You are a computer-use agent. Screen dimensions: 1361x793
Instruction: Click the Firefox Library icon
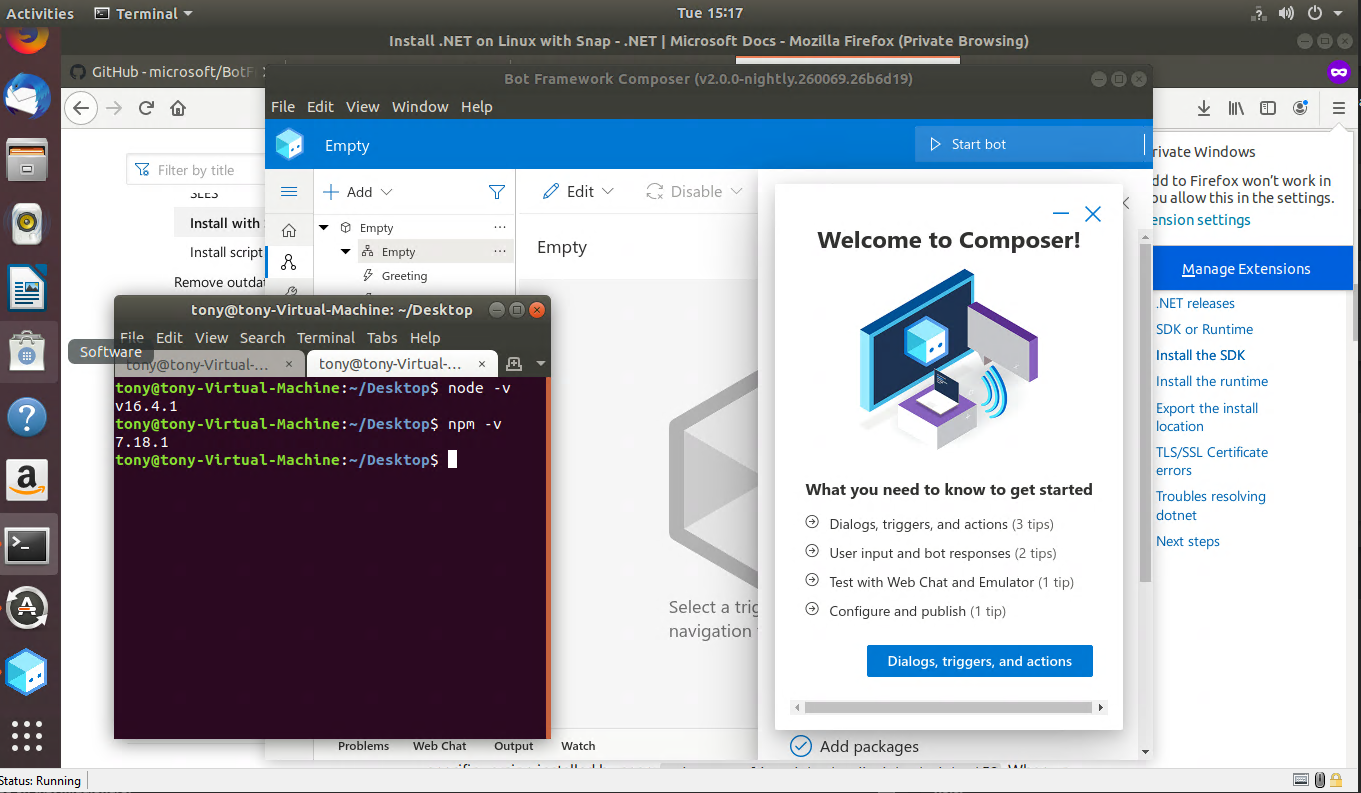1235,107
